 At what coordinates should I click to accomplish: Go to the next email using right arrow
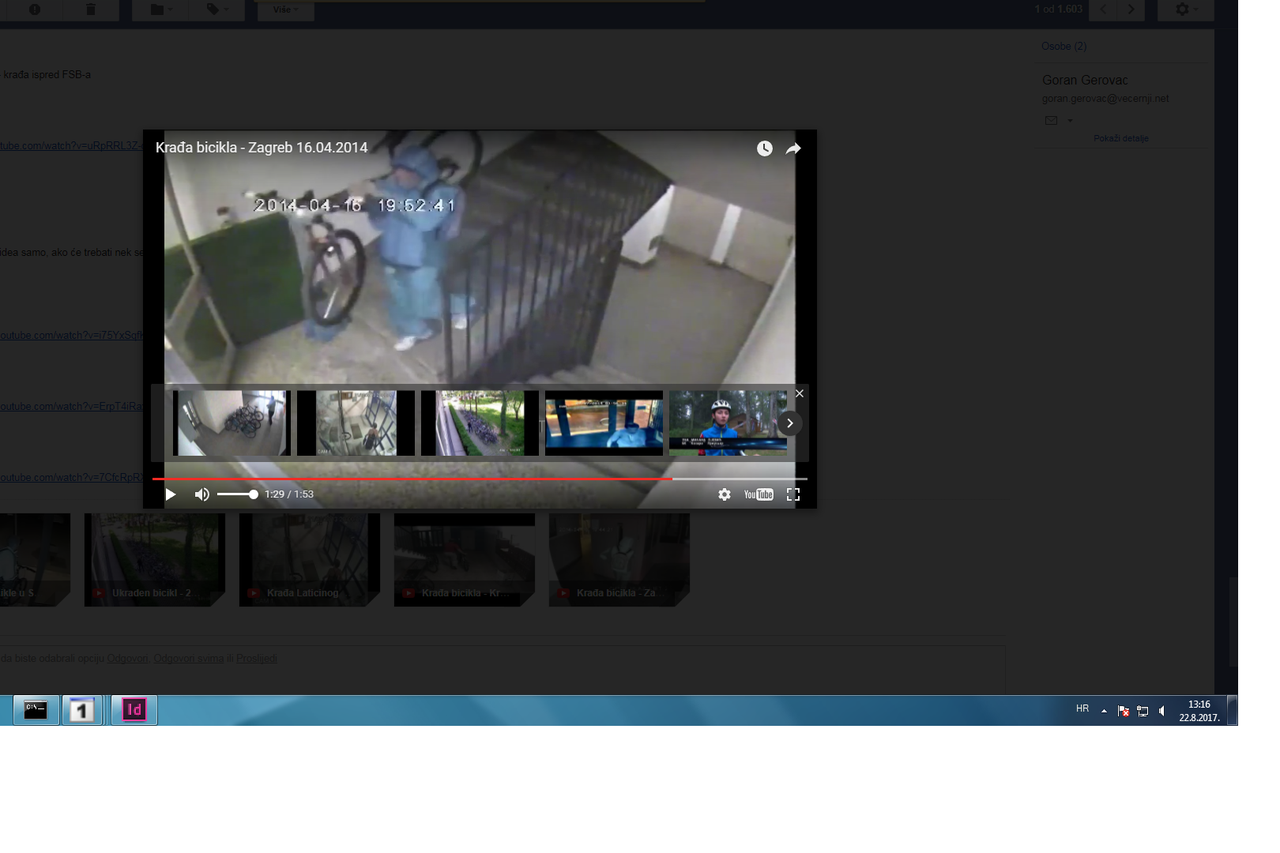tap(1131, 10)
